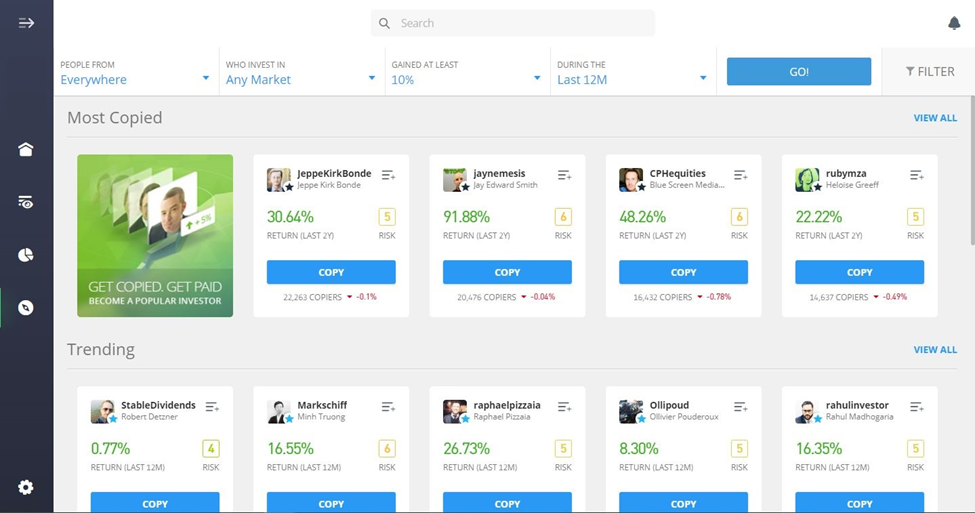Add Ollipoud to watchlist icon

click(740, 407)
